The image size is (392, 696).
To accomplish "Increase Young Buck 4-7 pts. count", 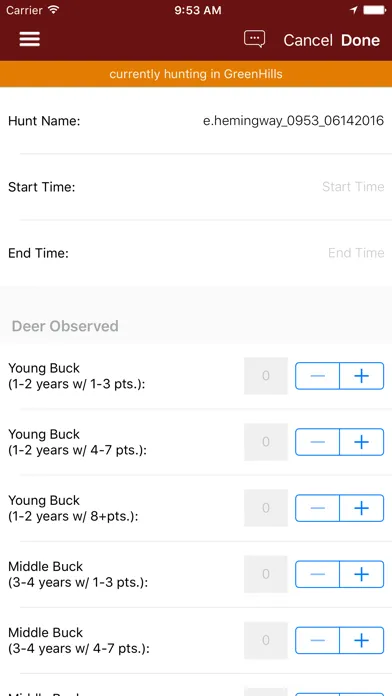I will tap(361, 442).
